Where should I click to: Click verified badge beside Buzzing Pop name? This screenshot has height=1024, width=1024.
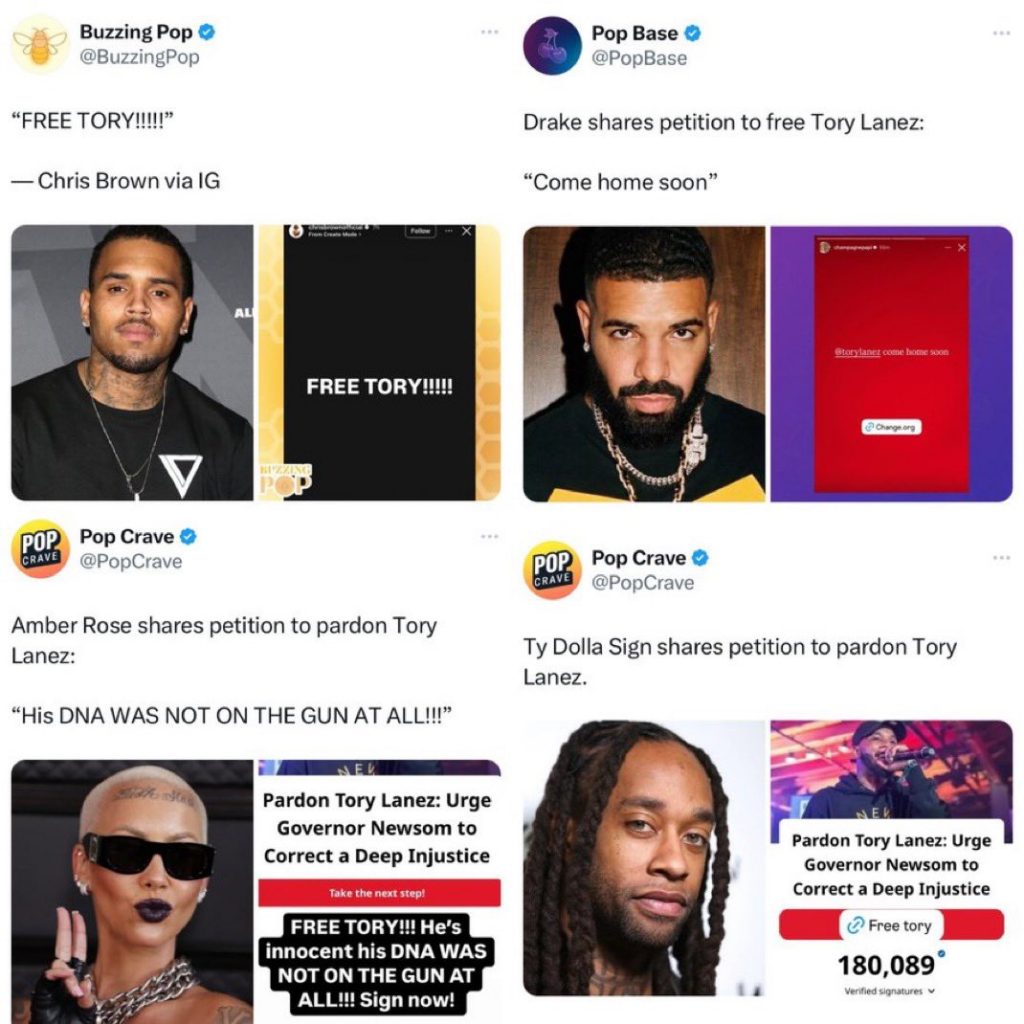tap(206, 31)
